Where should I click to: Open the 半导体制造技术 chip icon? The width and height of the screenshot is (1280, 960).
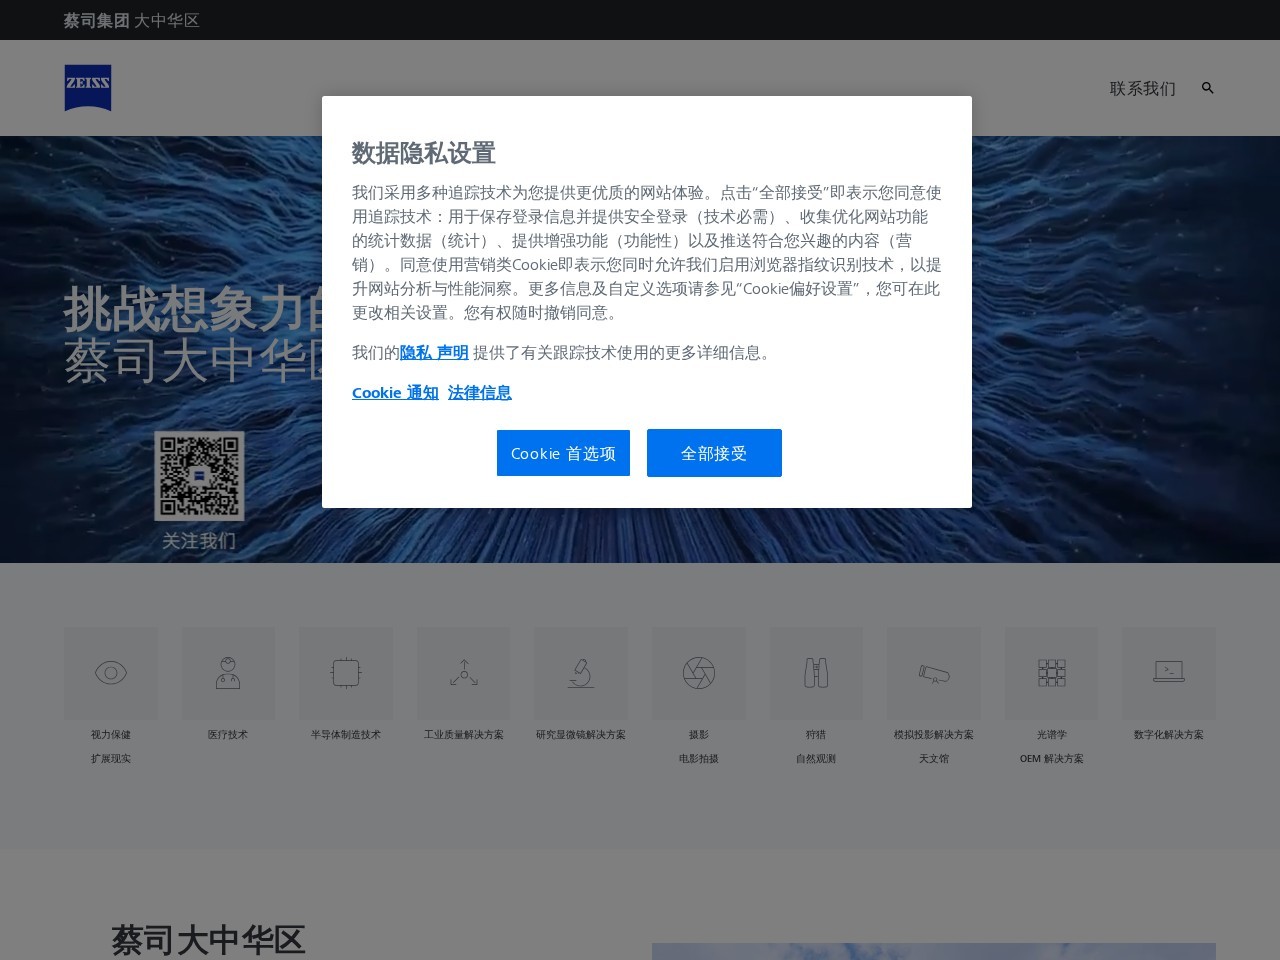click(346, 673)
